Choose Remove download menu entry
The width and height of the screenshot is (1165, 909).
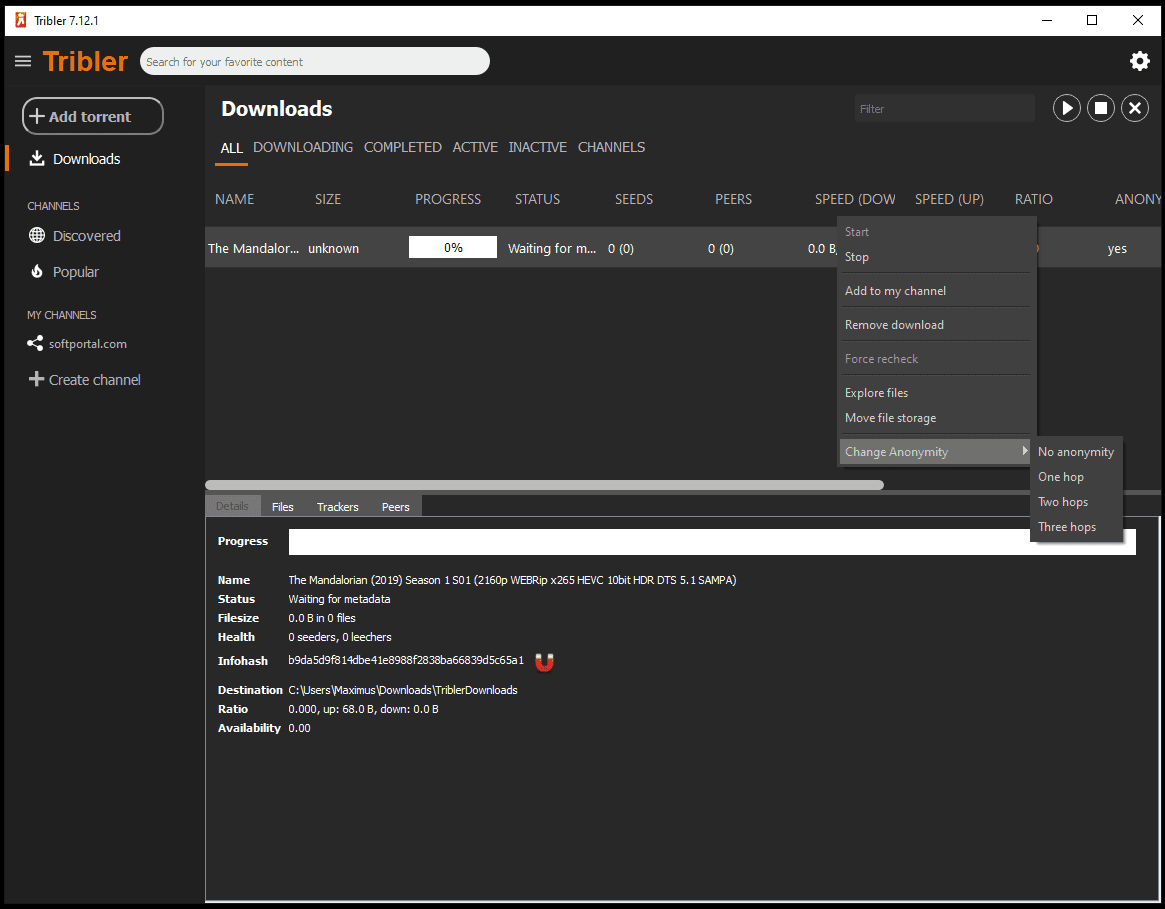[x=935, y=325]
